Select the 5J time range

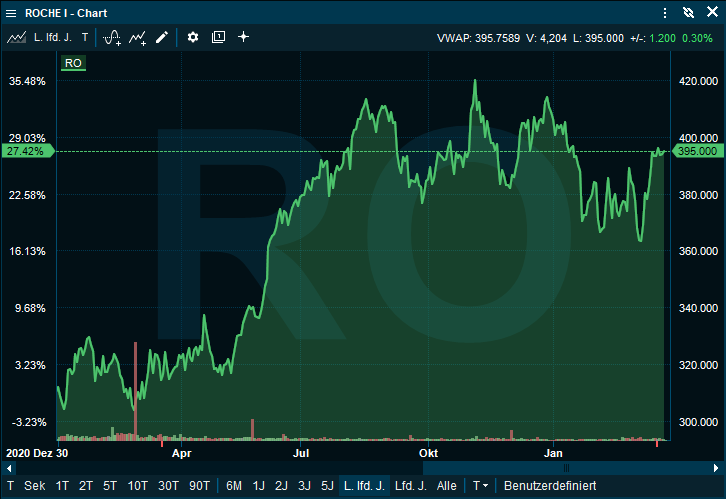(327, 486)
